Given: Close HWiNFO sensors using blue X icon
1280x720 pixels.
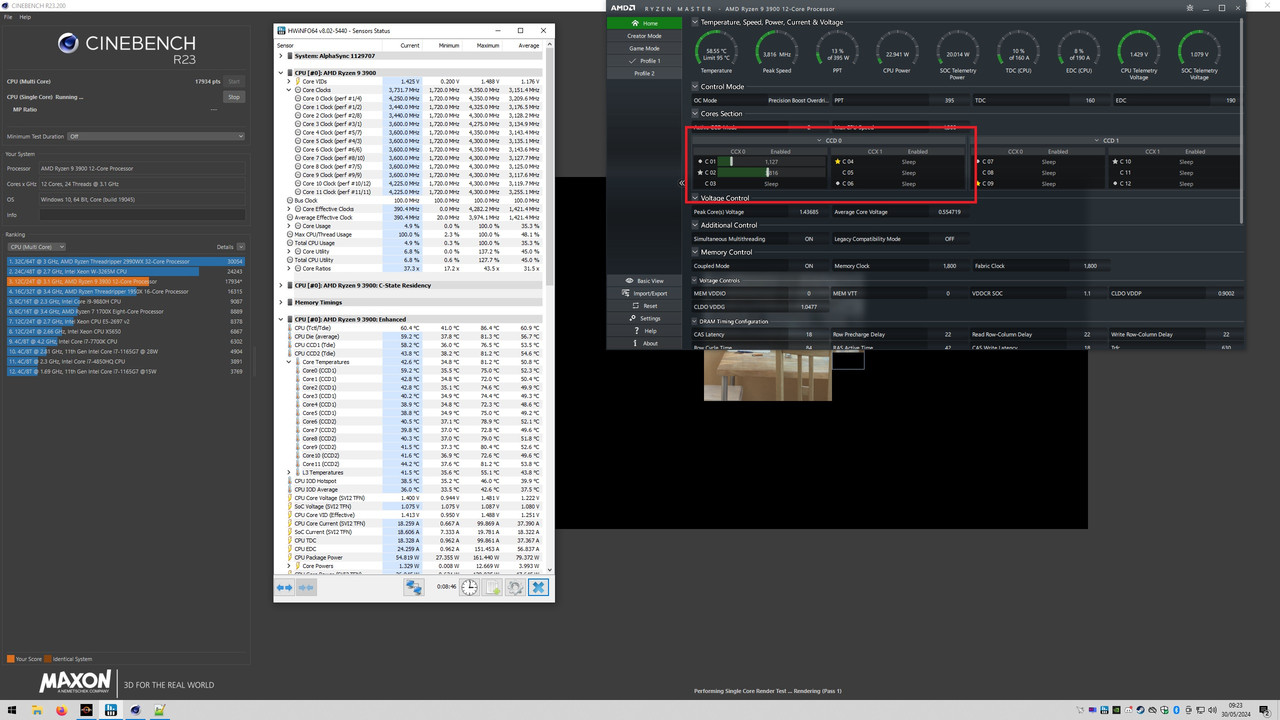Looking at the screenshot, I should click(x=539, y=588).
